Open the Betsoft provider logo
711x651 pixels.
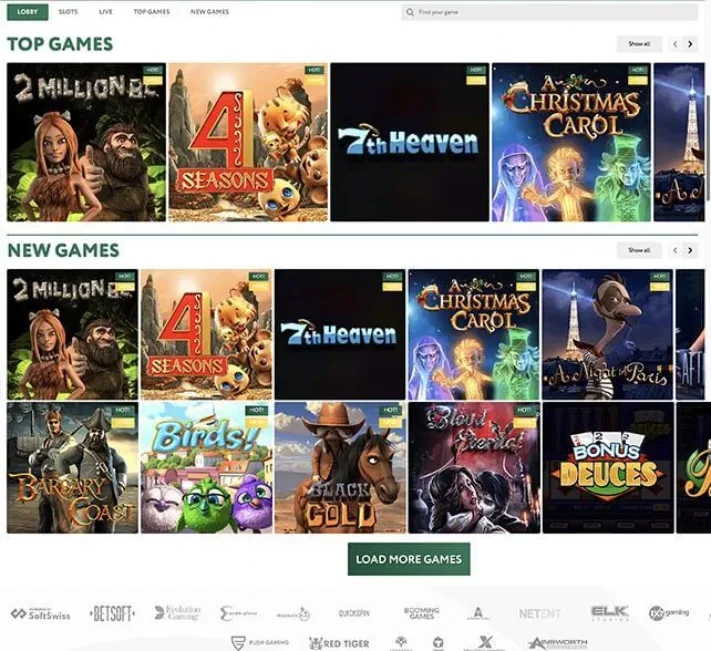click(x=112, y=614)
